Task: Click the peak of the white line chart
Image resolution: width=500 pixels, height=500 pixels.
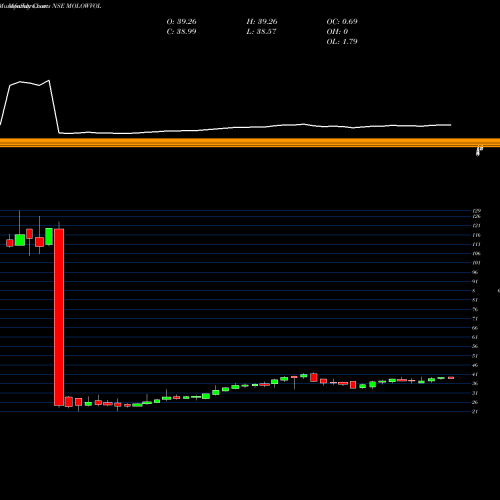Action: click(49, 80)
